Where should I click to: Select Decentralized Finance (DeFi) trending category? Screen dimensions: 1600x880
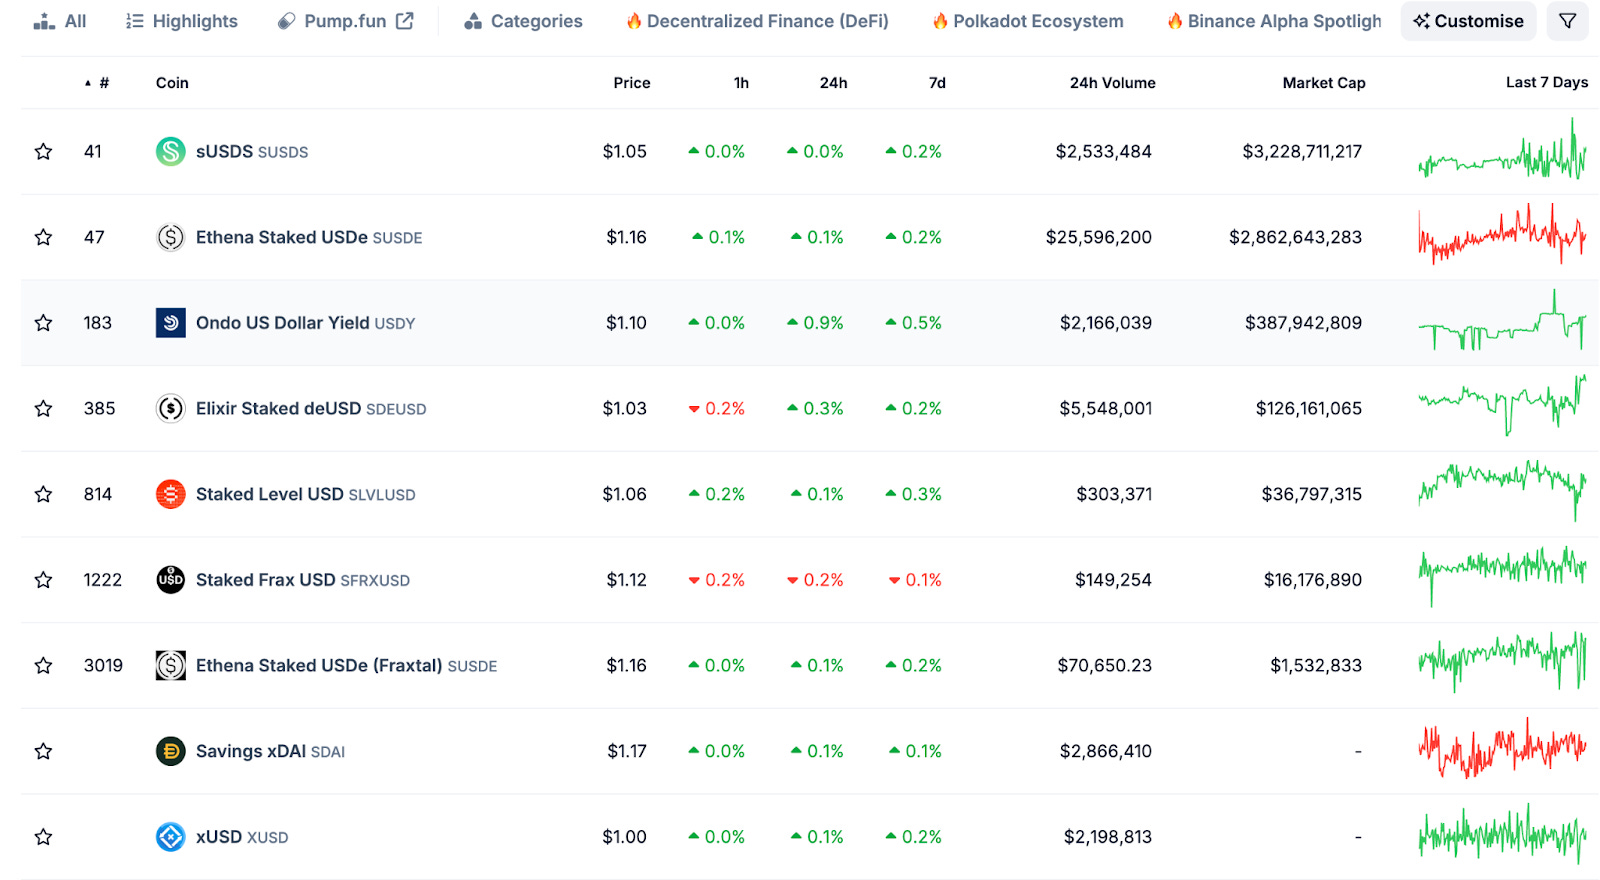(757, 21)
